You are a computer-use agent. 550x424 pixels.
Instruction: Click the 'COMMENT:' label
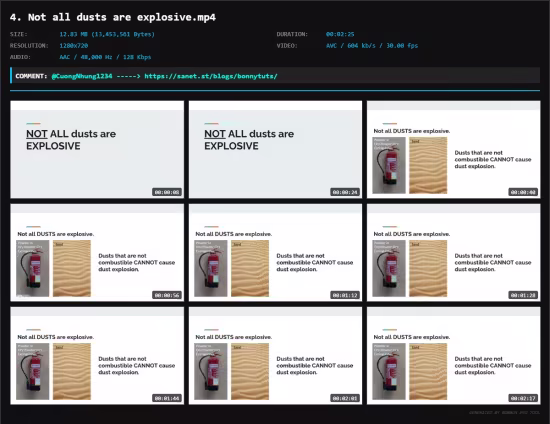click(31, 76)
